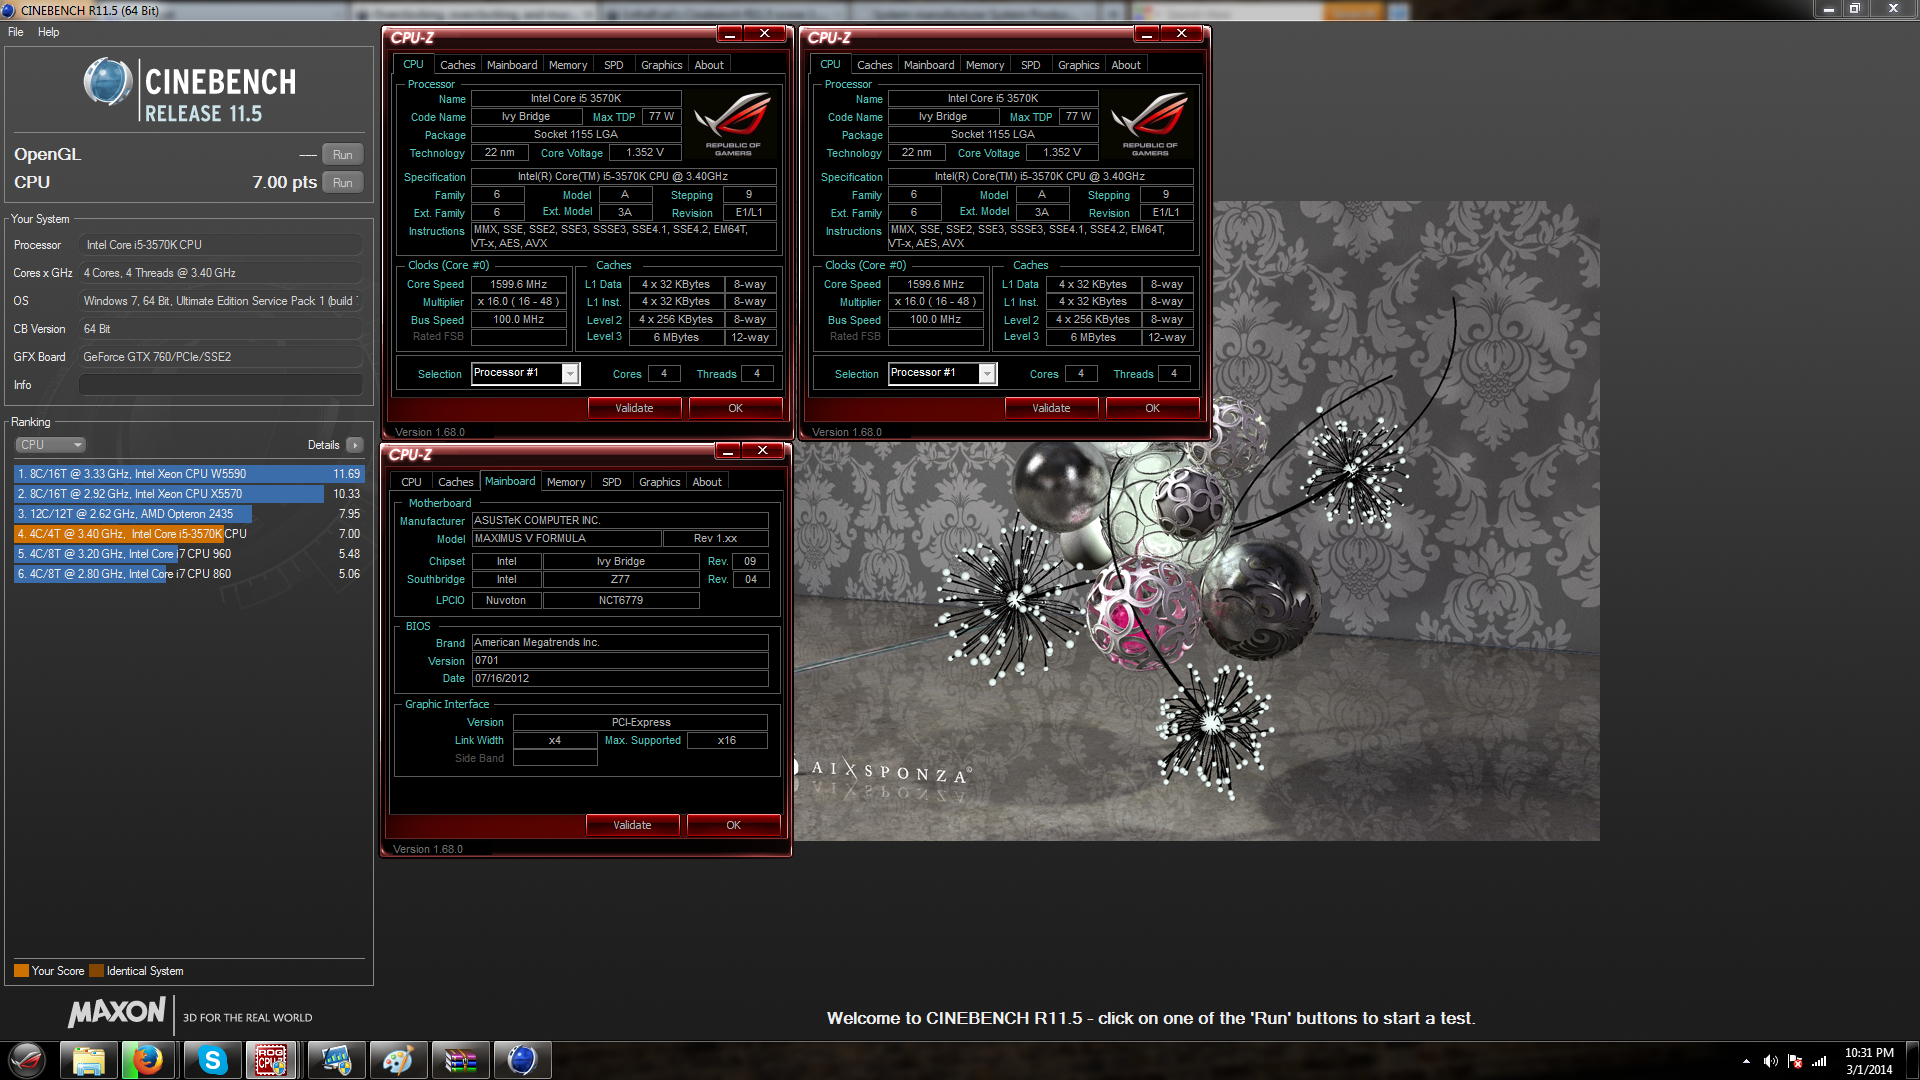Open Mainboard tab in left CPU-Z processor window
The height and width of the screenshot is (1080, 1920).
(x=512, y=65)
